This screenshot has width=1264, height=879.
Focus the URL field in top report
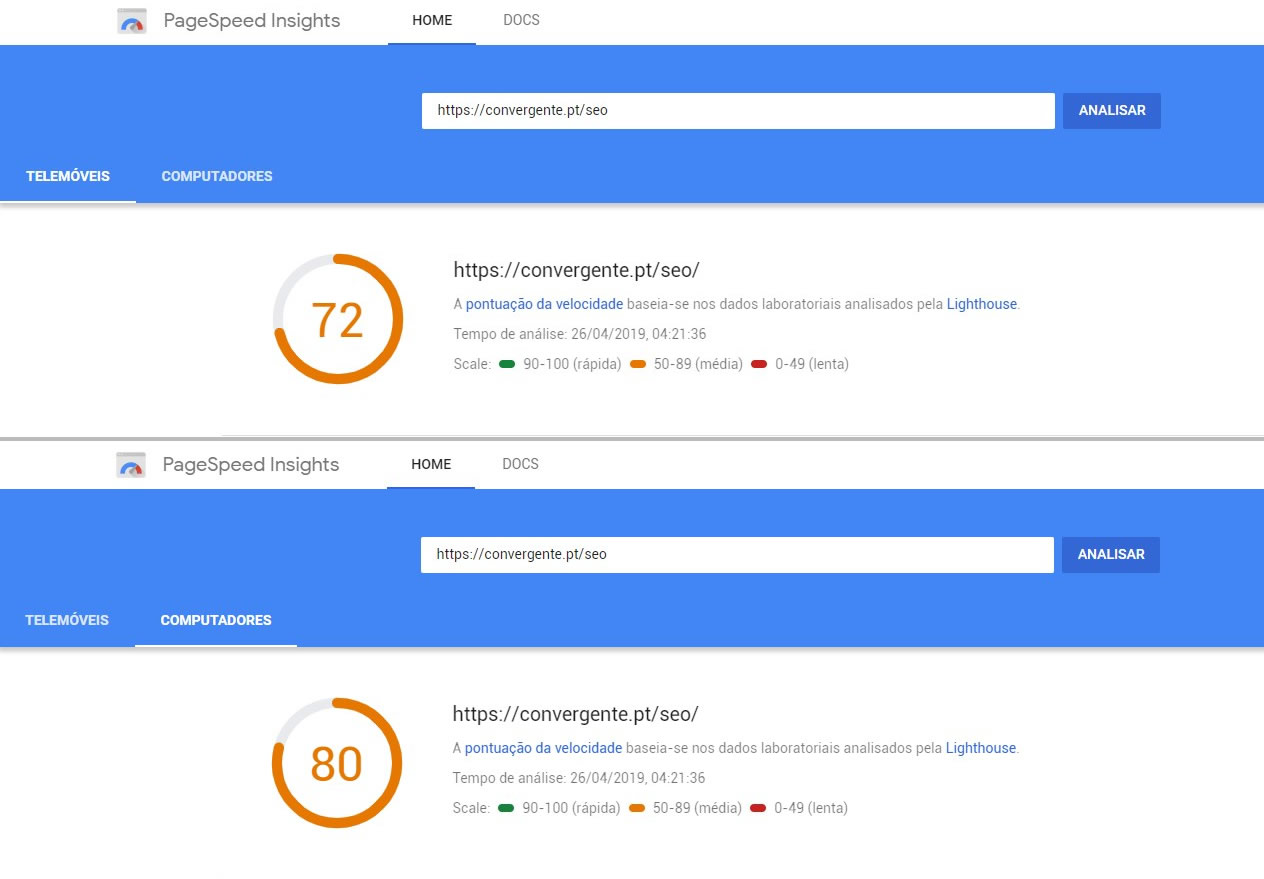(x=738, y=111)
